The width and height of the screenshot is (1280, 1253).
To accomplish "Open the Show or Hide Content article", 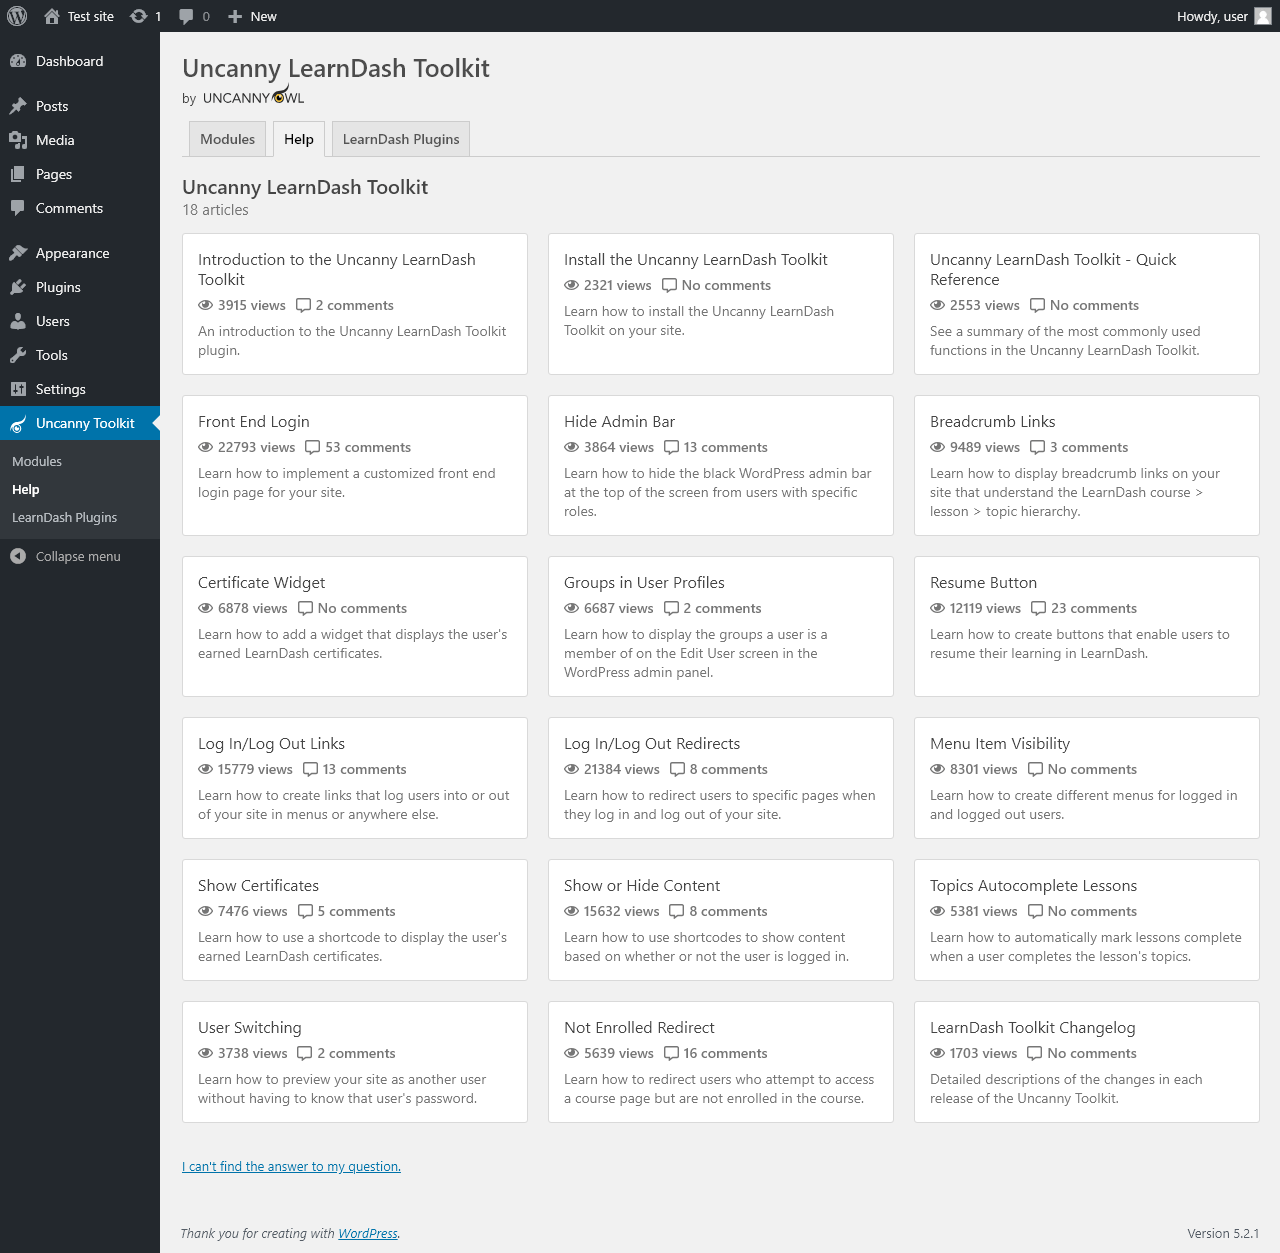I will (x=721, y=920).
